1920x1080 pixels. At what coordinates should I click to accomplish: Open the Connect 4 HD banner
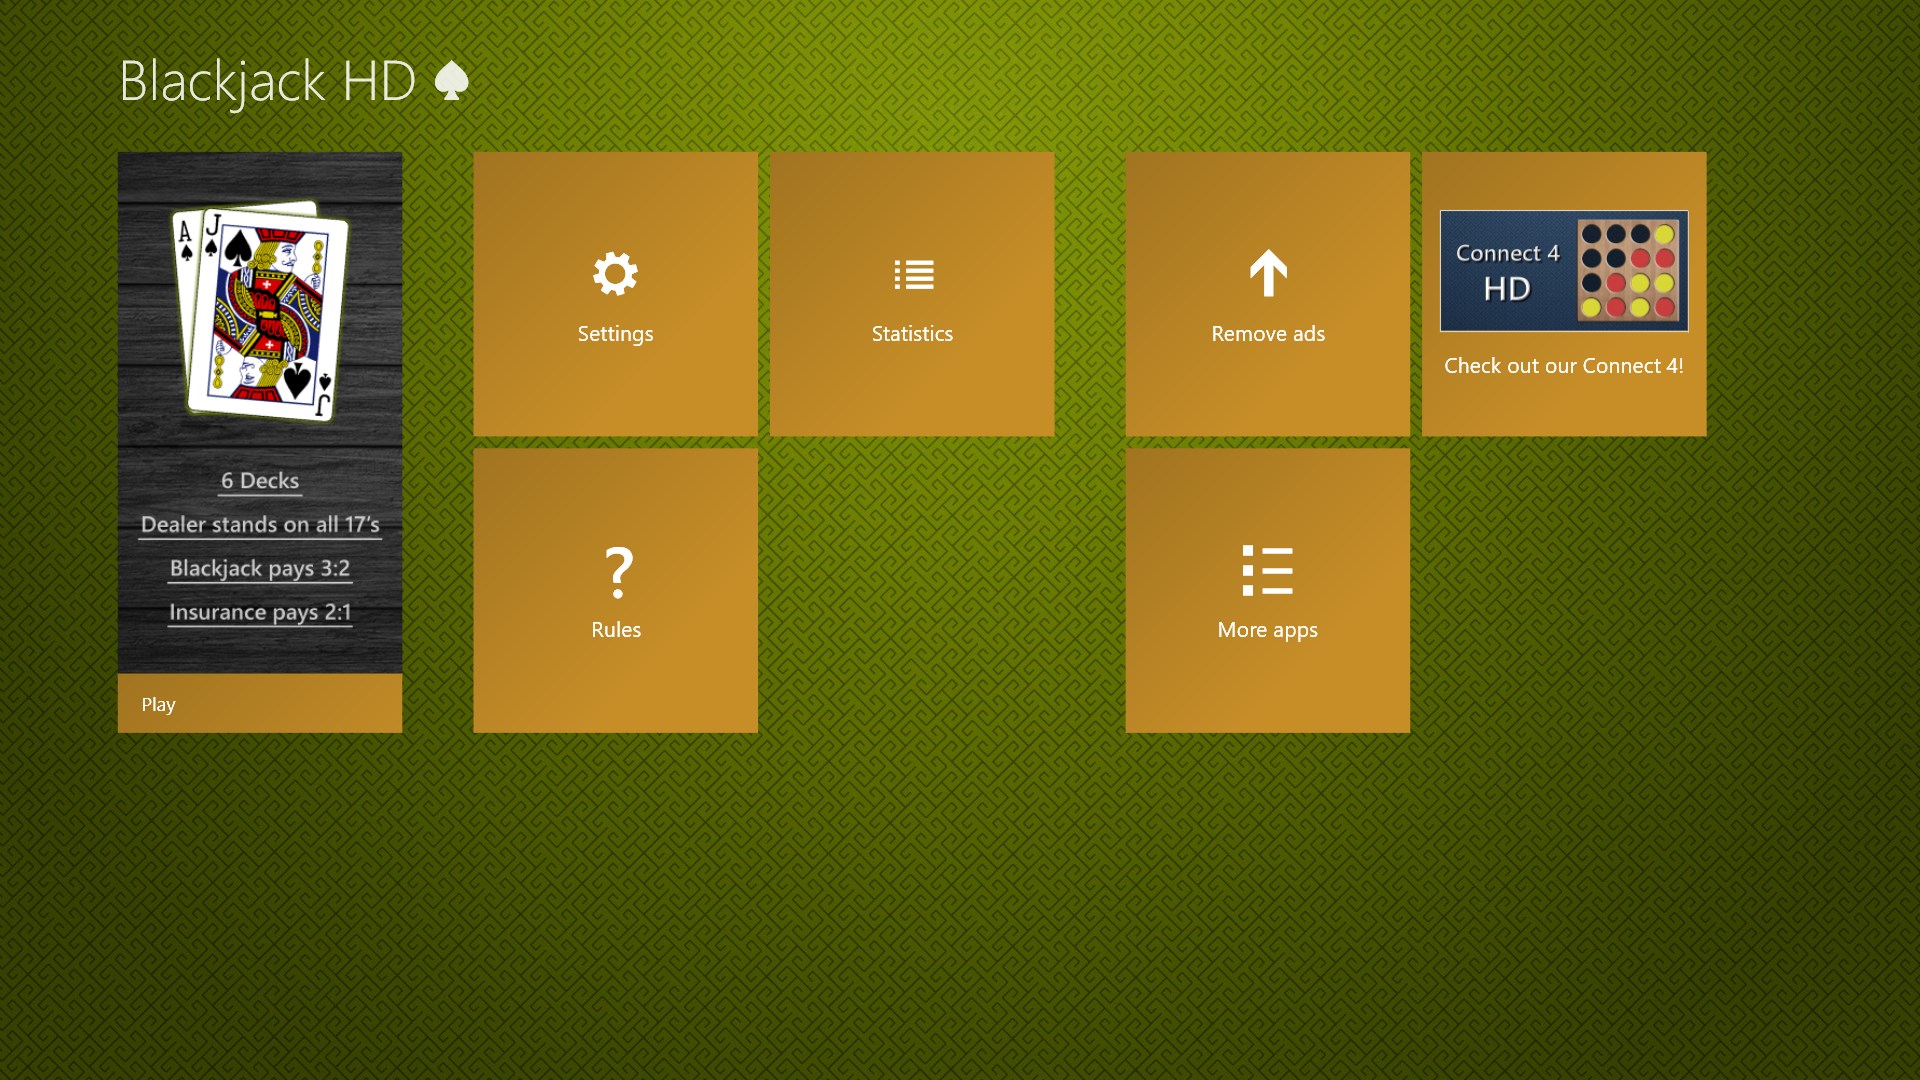click(x=1564, y=271)
